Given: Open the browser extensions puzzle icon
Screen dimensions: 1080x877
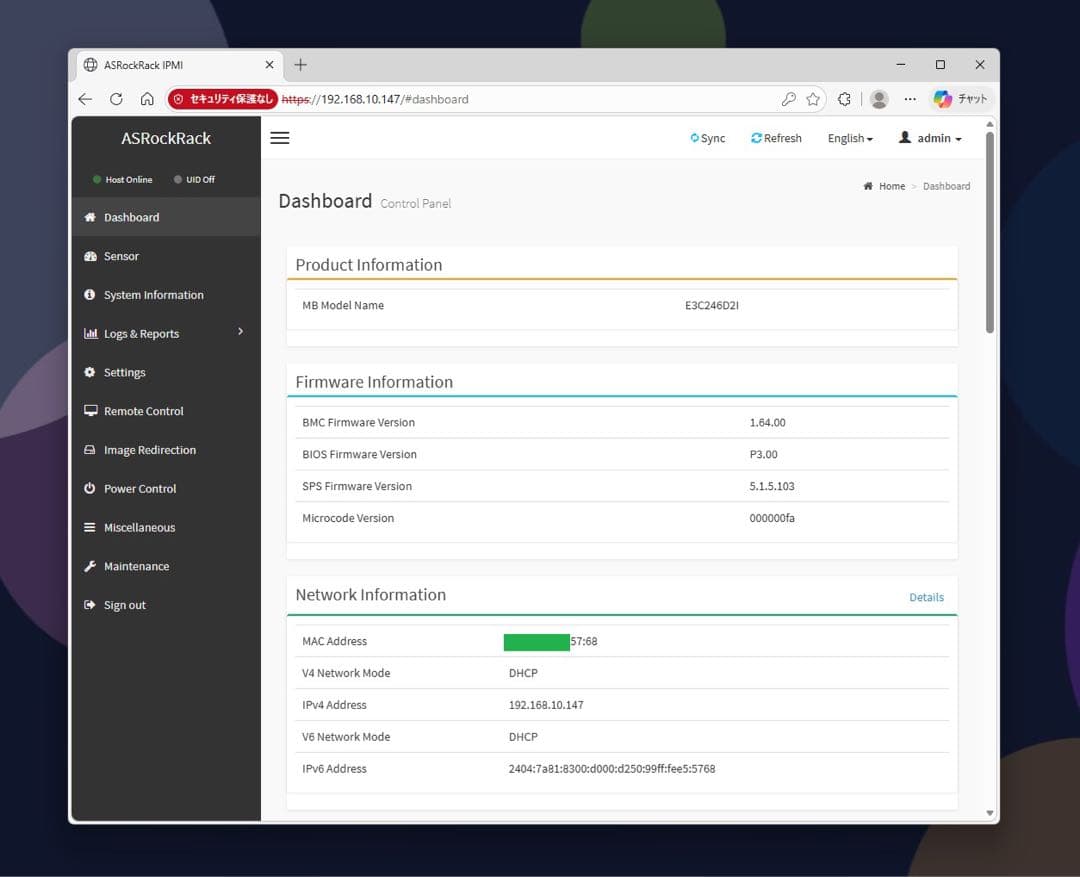Looking at the screenshot, I should pyautogui.click(x=844, y=99).
